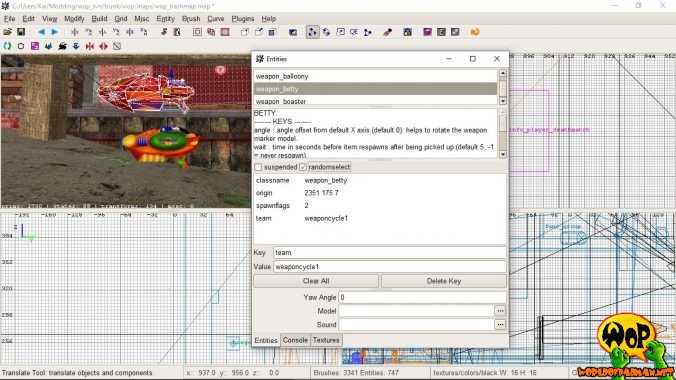676x380 pixels.
Task: Click the Delete Key button
Action: click(444, 281)
